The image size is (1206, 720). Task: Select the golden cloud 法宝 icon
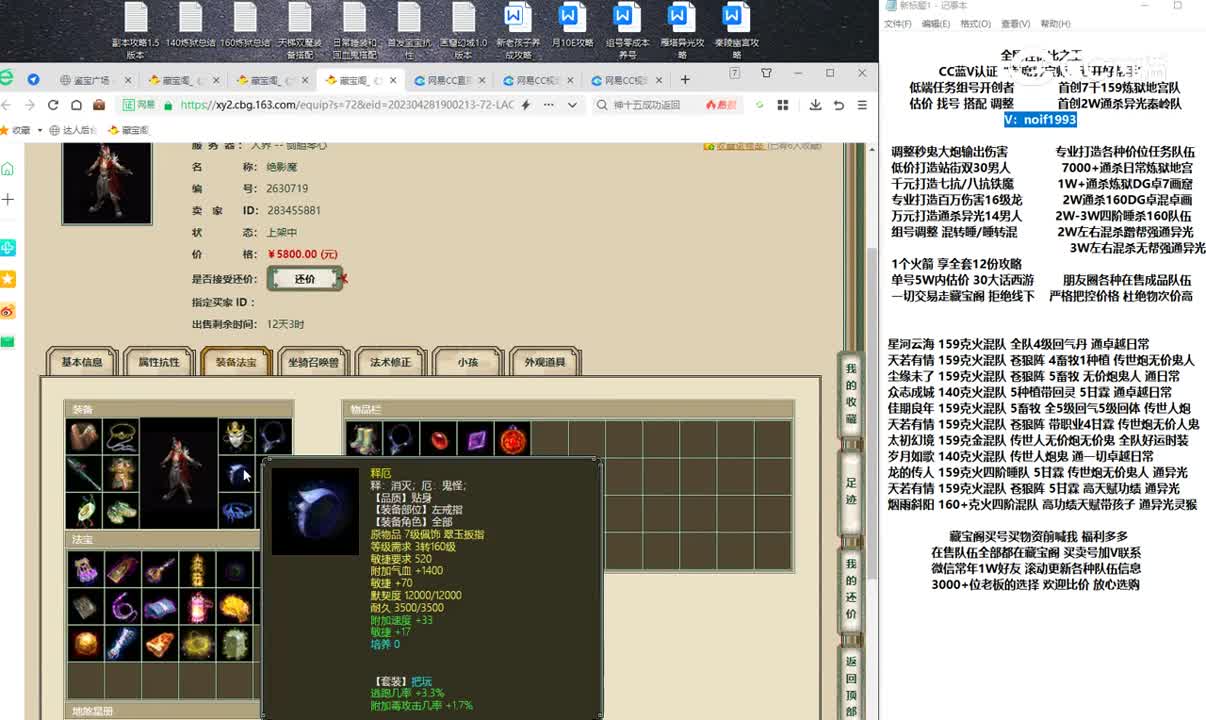(234, 606)
